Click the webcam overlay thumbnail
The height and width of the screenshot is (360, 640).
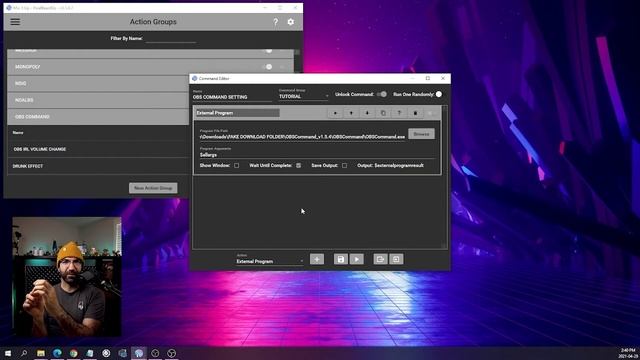point(67,277)
